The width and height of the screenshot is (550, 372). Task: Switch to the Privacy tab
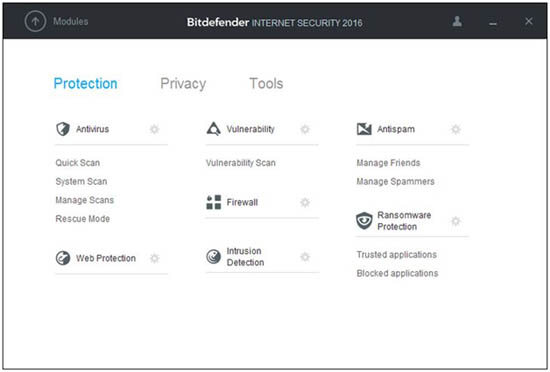(183, 84)
